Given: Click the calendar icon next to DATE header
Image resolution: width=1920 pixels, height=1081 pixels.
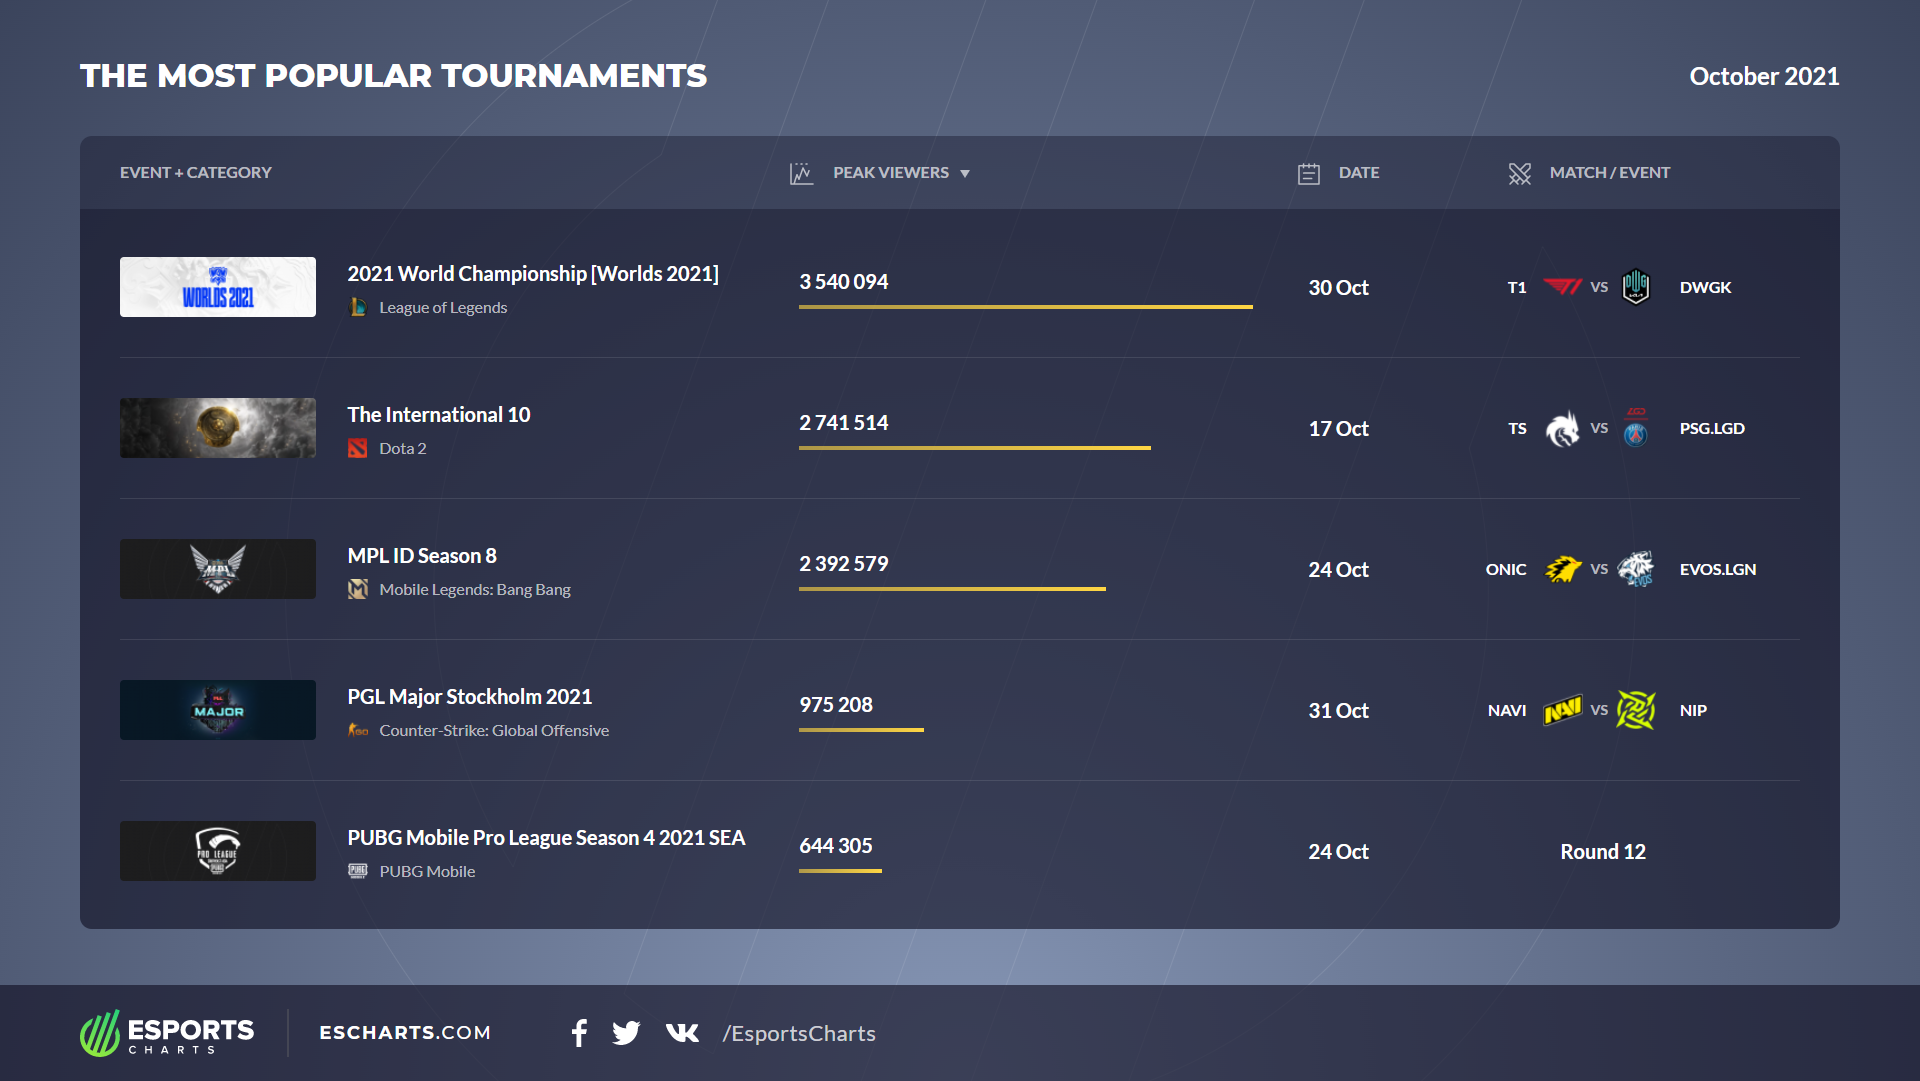Looking at the screenshot, I should tap(1309, 172).
